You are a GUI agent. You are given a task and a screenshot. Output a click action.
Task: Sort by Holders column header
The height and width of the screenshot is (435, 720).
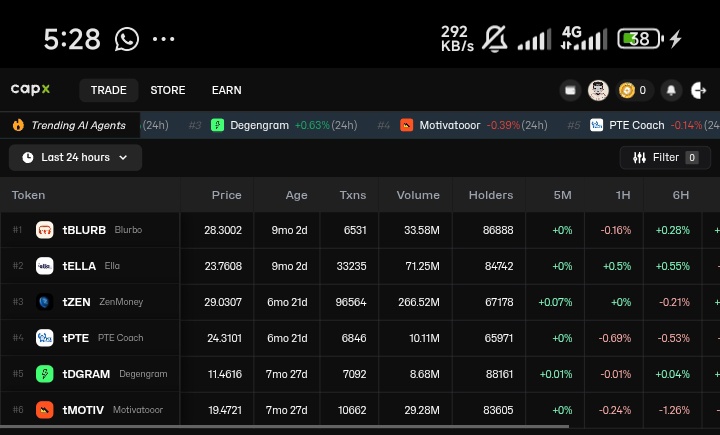(491, 195)
